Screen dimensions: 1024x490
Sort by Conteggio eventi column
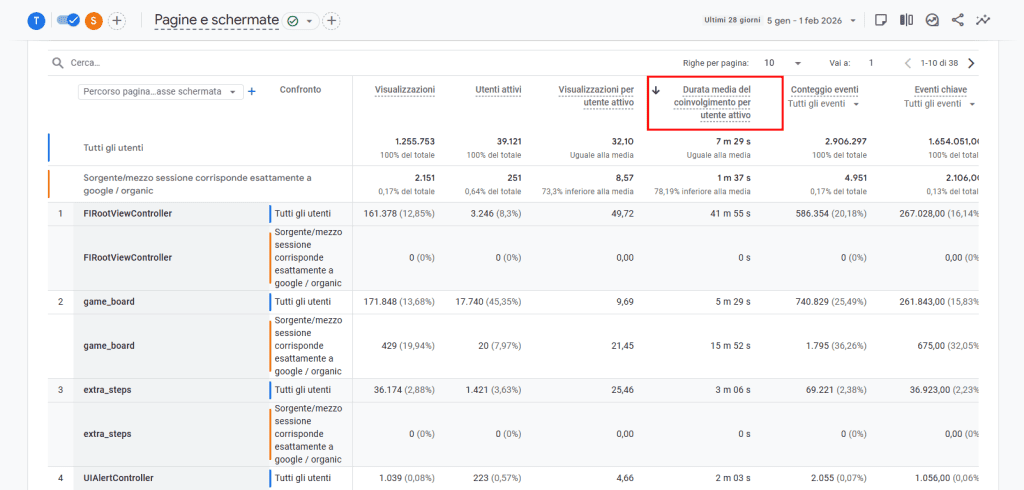[x=824, y=90]
